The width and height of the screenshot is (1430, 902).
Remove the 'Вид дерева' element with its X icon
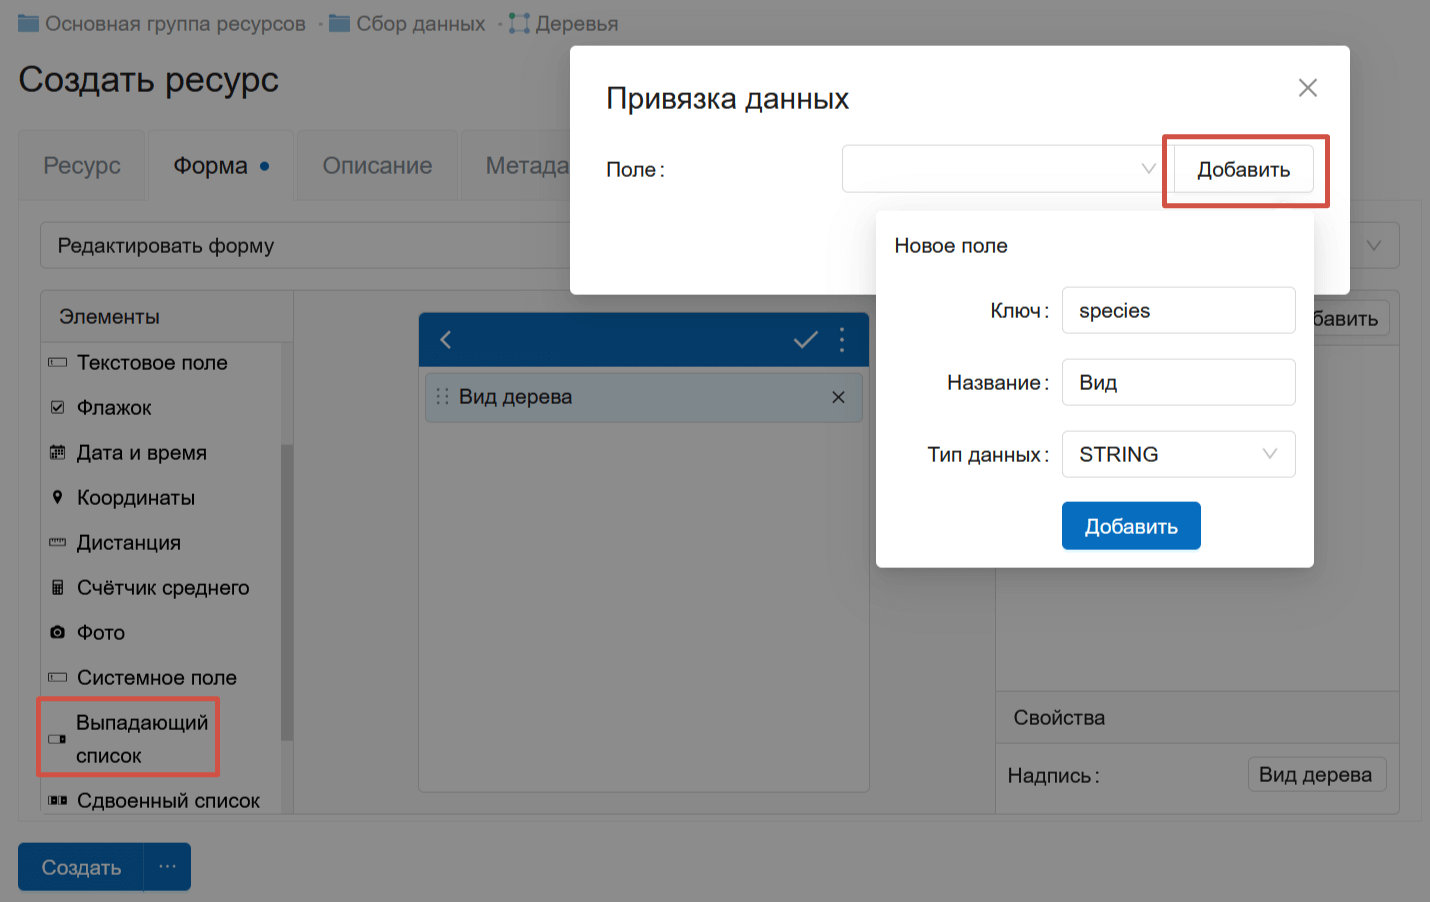(838, 397)
